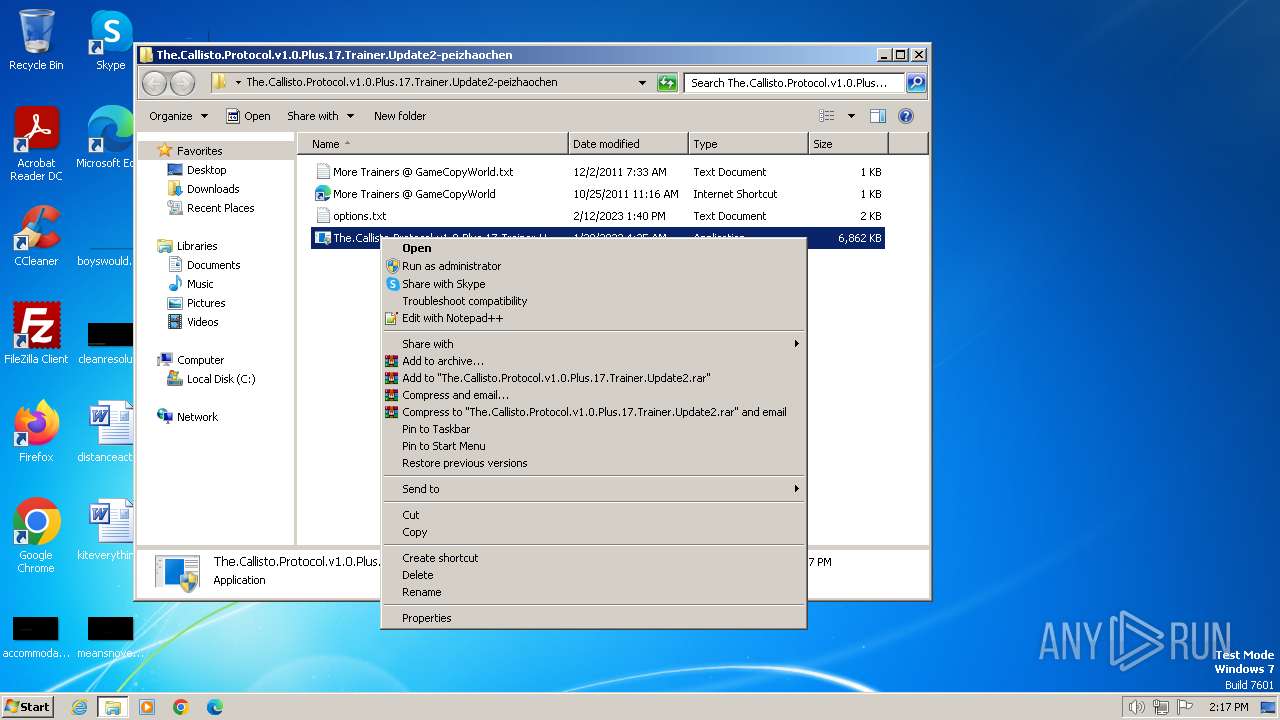The image size is (1280, 720).
Task: Open the Organize dropdown menu
Action: pyautogui.click(x=178, y=116)
